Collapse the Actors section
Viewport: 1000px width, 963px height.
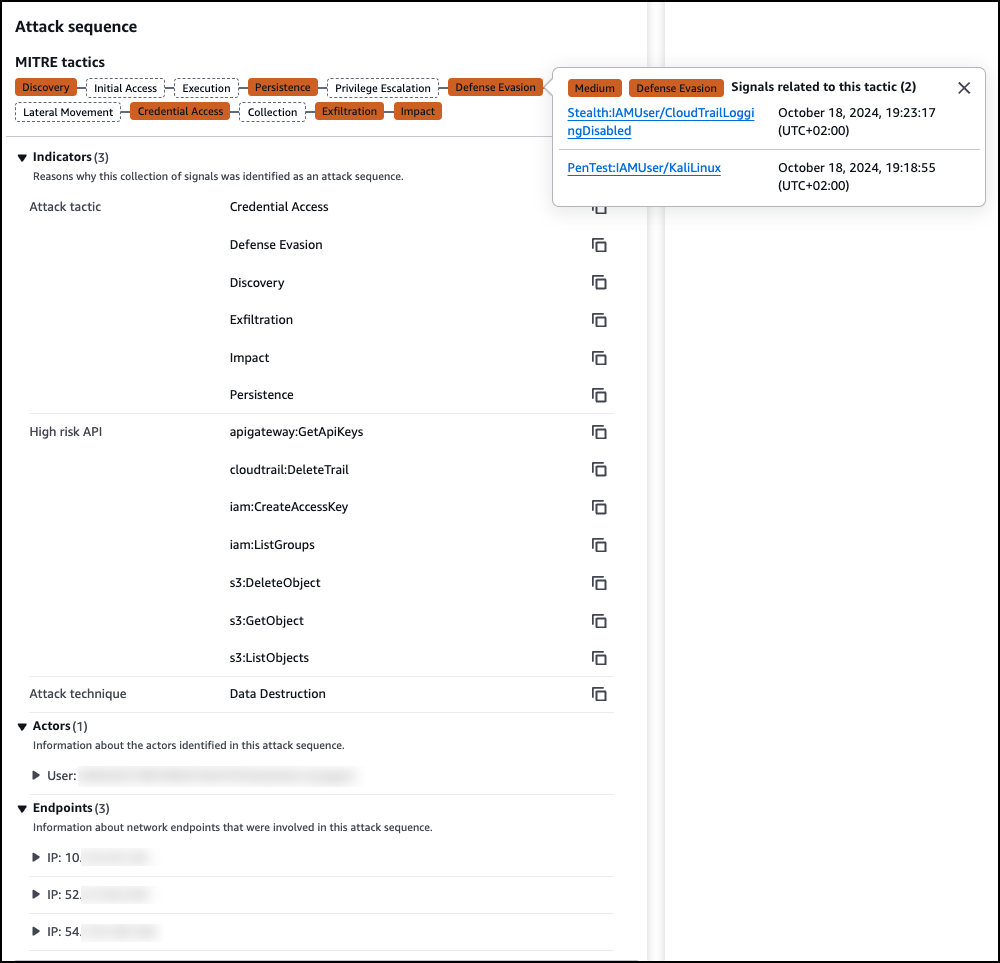[23, 727]
